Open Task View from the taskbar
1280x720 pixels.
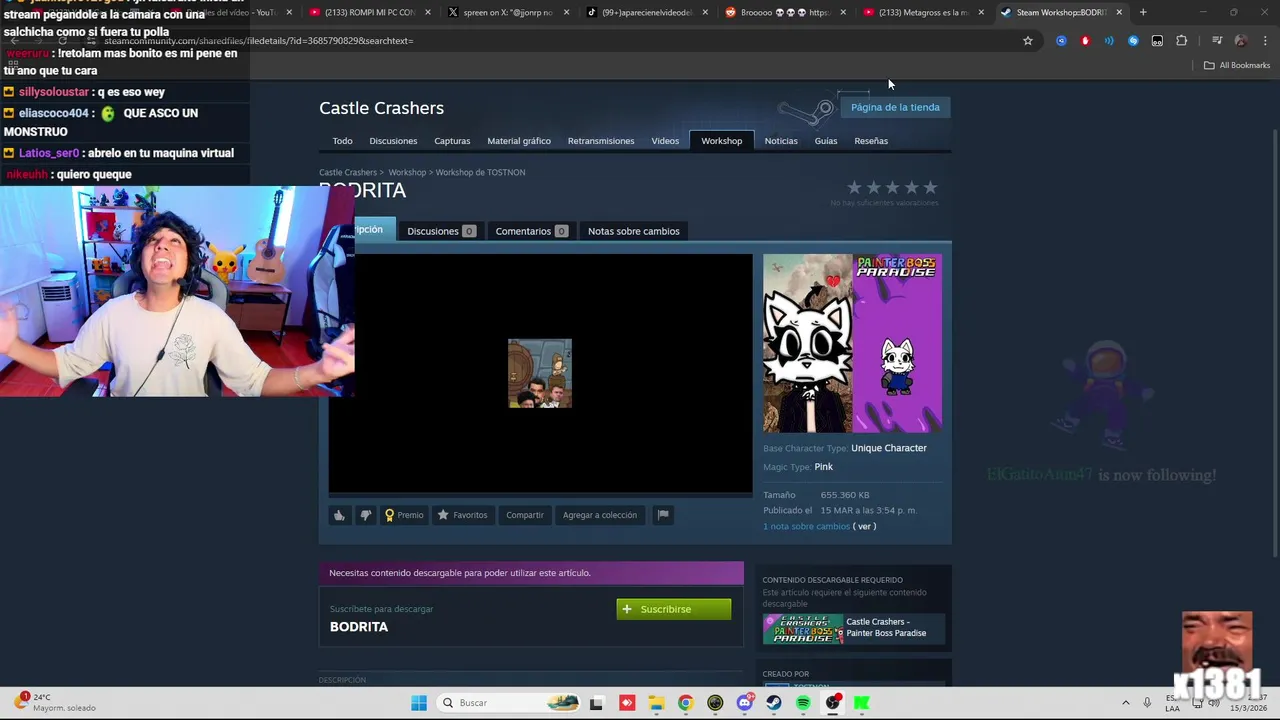point(596,703)
